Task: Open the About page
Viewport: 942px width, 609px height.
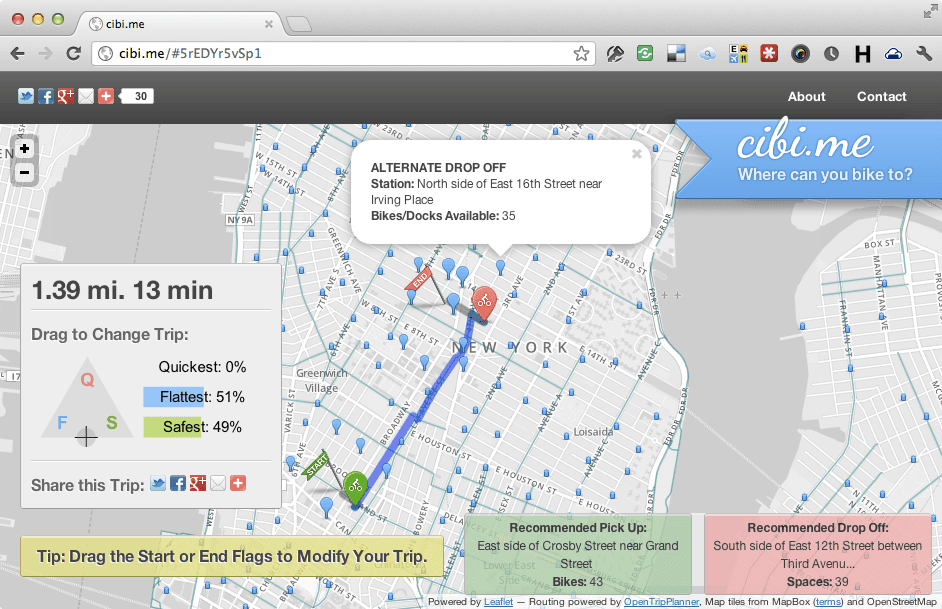Action: (x=806, y=97)
